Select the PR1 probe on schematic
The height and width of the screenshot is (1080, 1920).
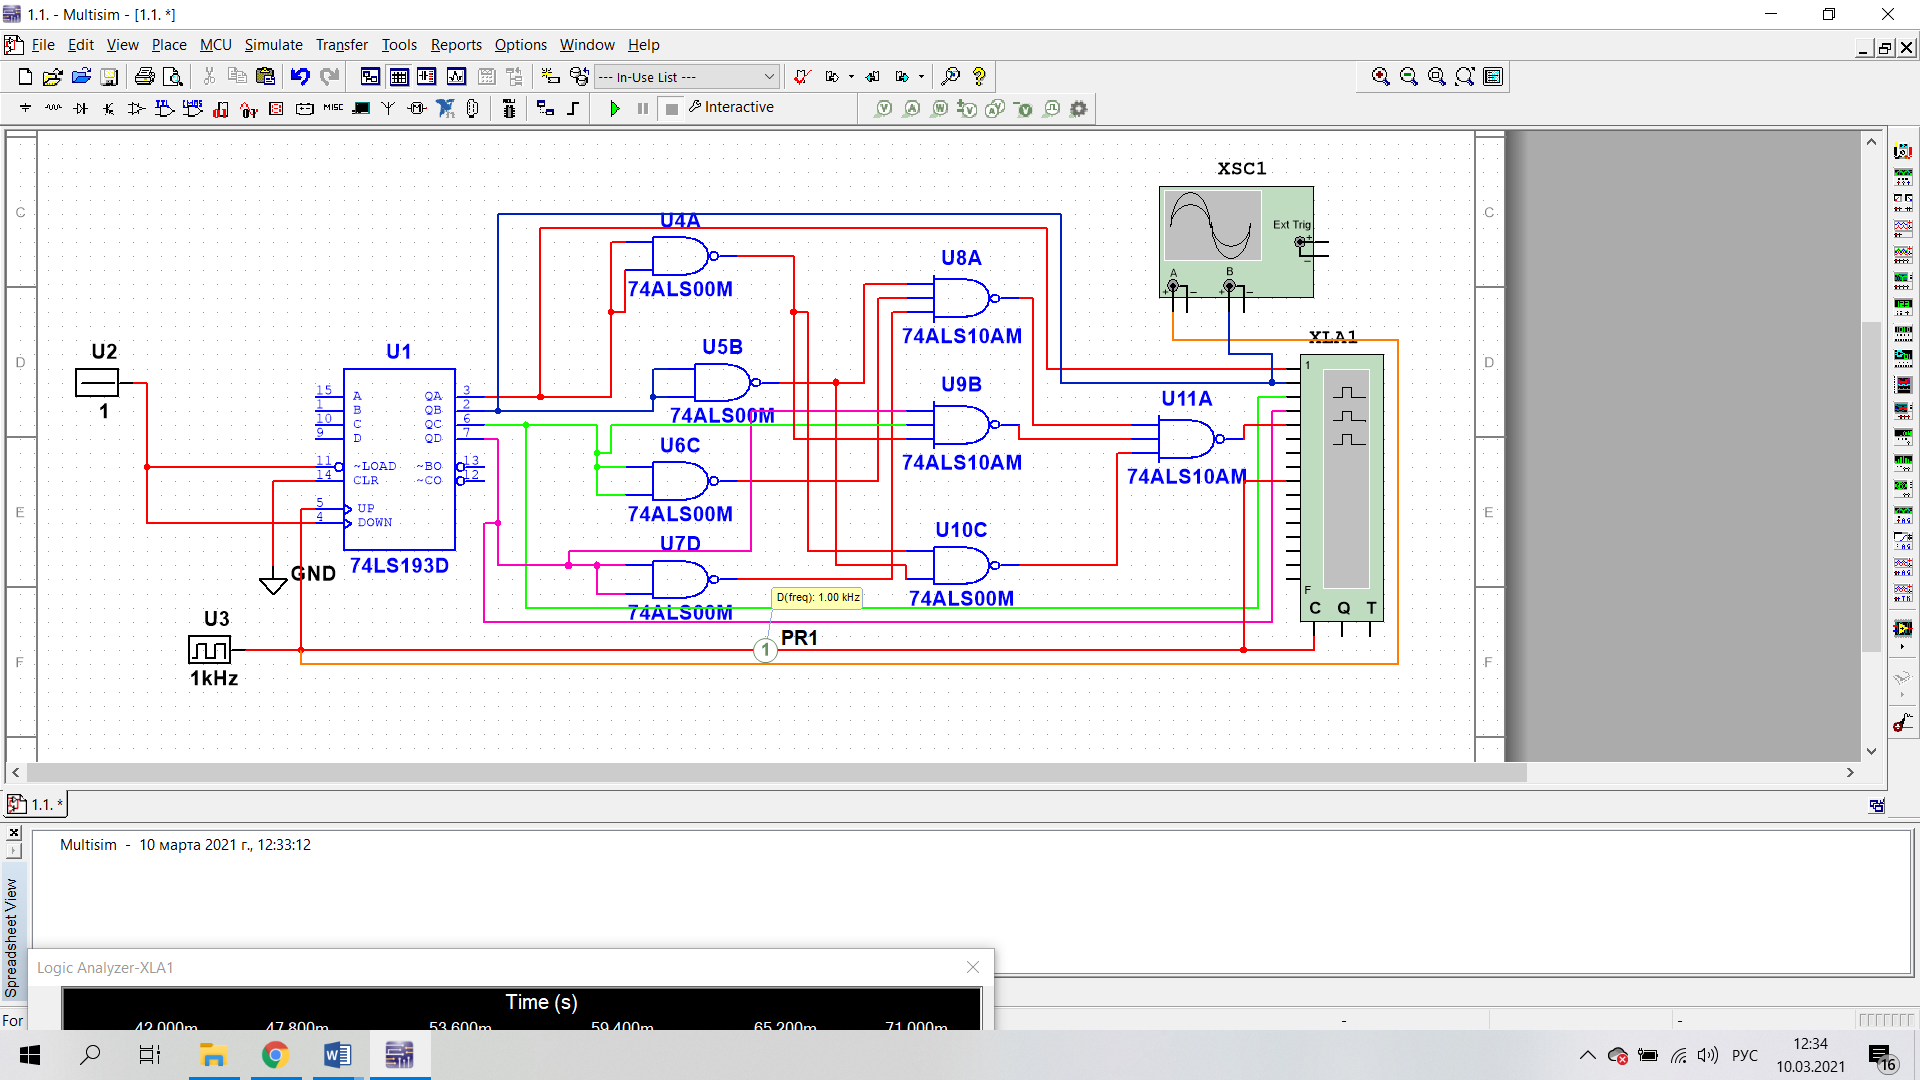(x=765, y=650)
